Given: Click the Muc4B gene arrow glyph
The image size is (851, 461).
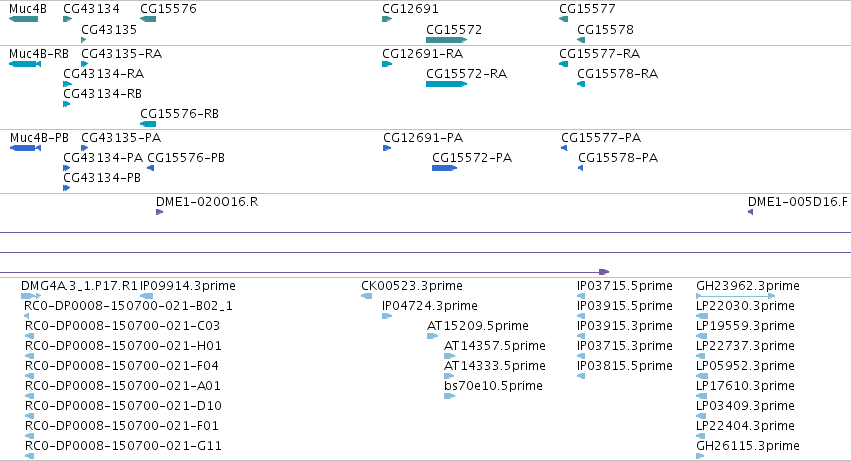Looking at the screenshot, I should click(x=23, y=20).
